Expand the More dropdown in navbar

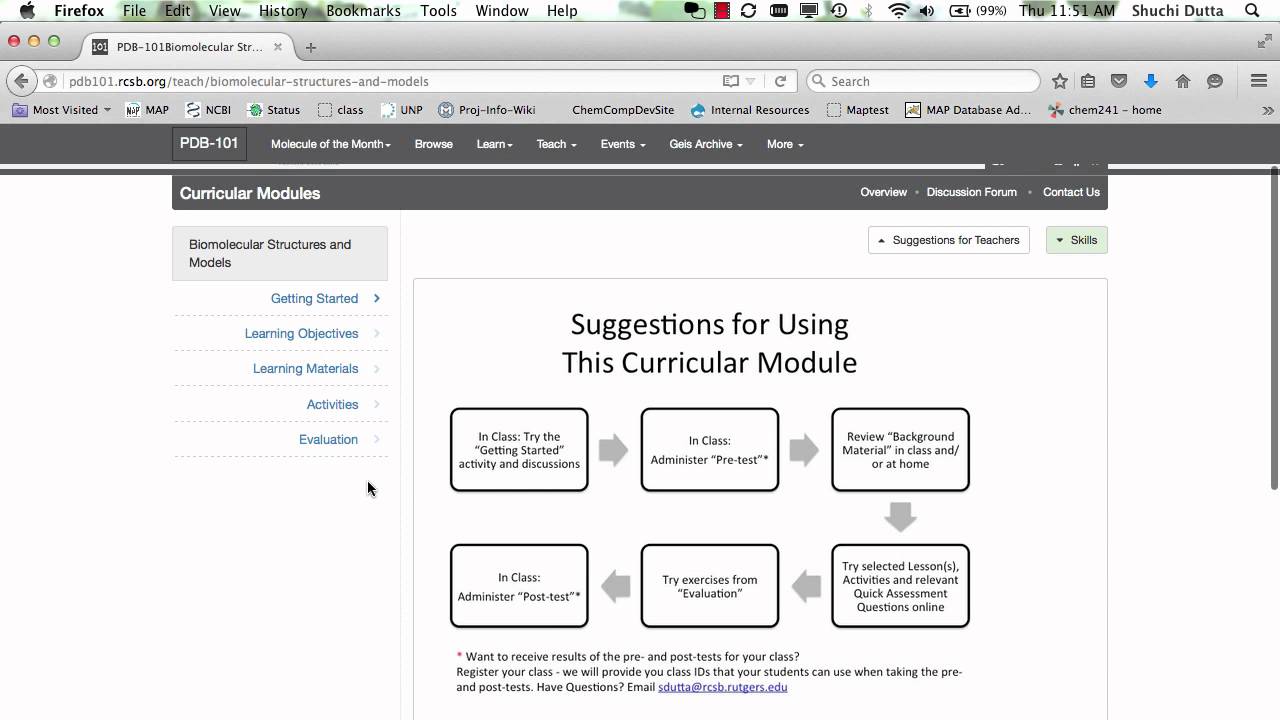[x=785, y=144]
